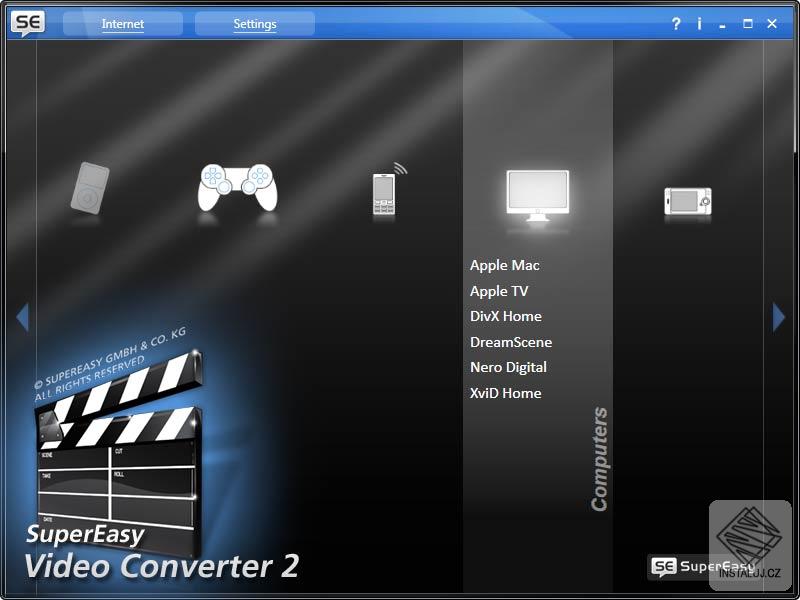Select the Computers monitor icon
Image resolution: width=800 pixels, height=600 pixels.
(x=537, y=195)
